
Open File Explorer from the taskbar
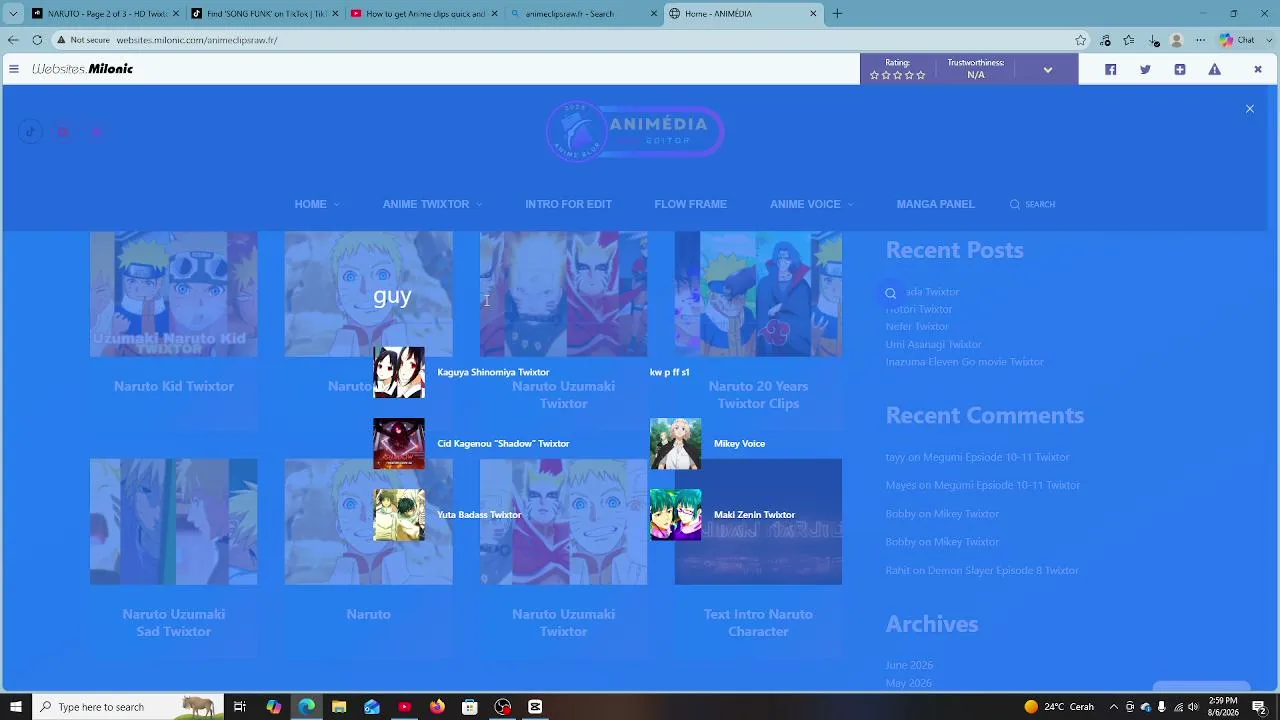pos(339,707)
